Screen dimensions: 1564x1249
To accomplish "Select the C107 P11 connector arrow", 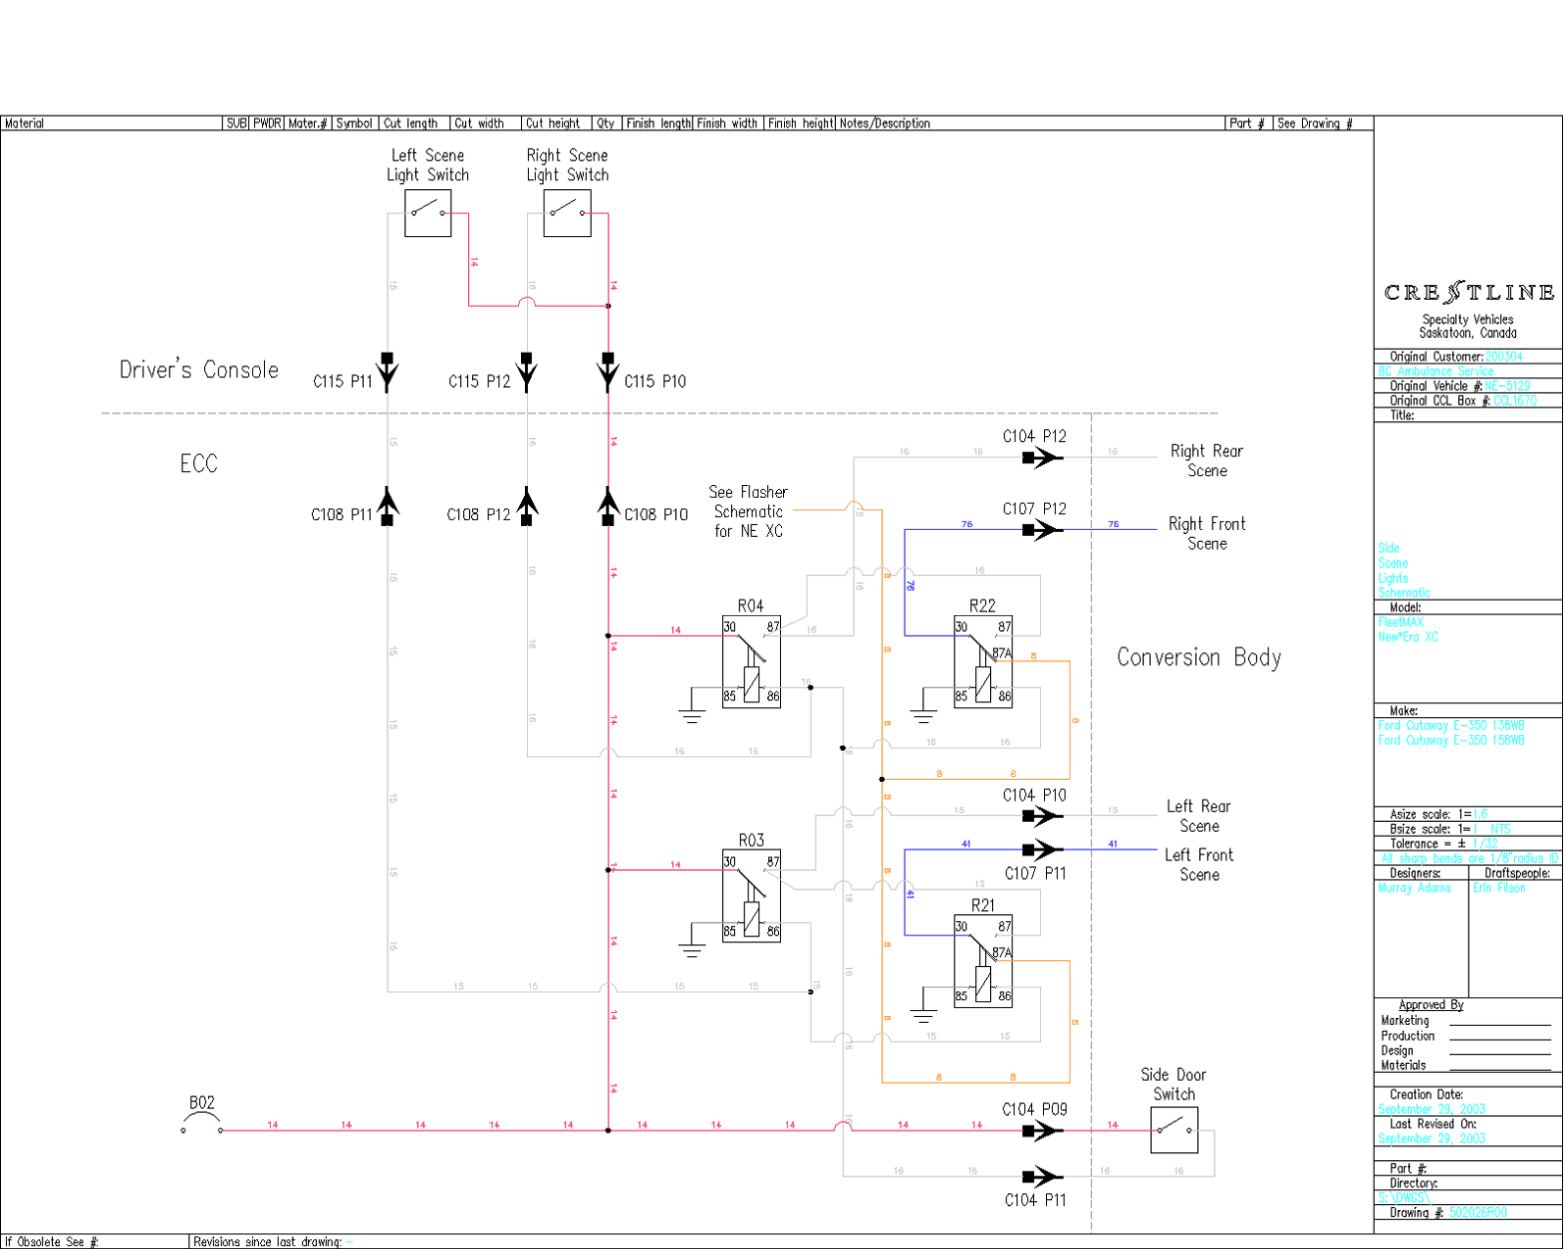I will [x=1042, y=850].
